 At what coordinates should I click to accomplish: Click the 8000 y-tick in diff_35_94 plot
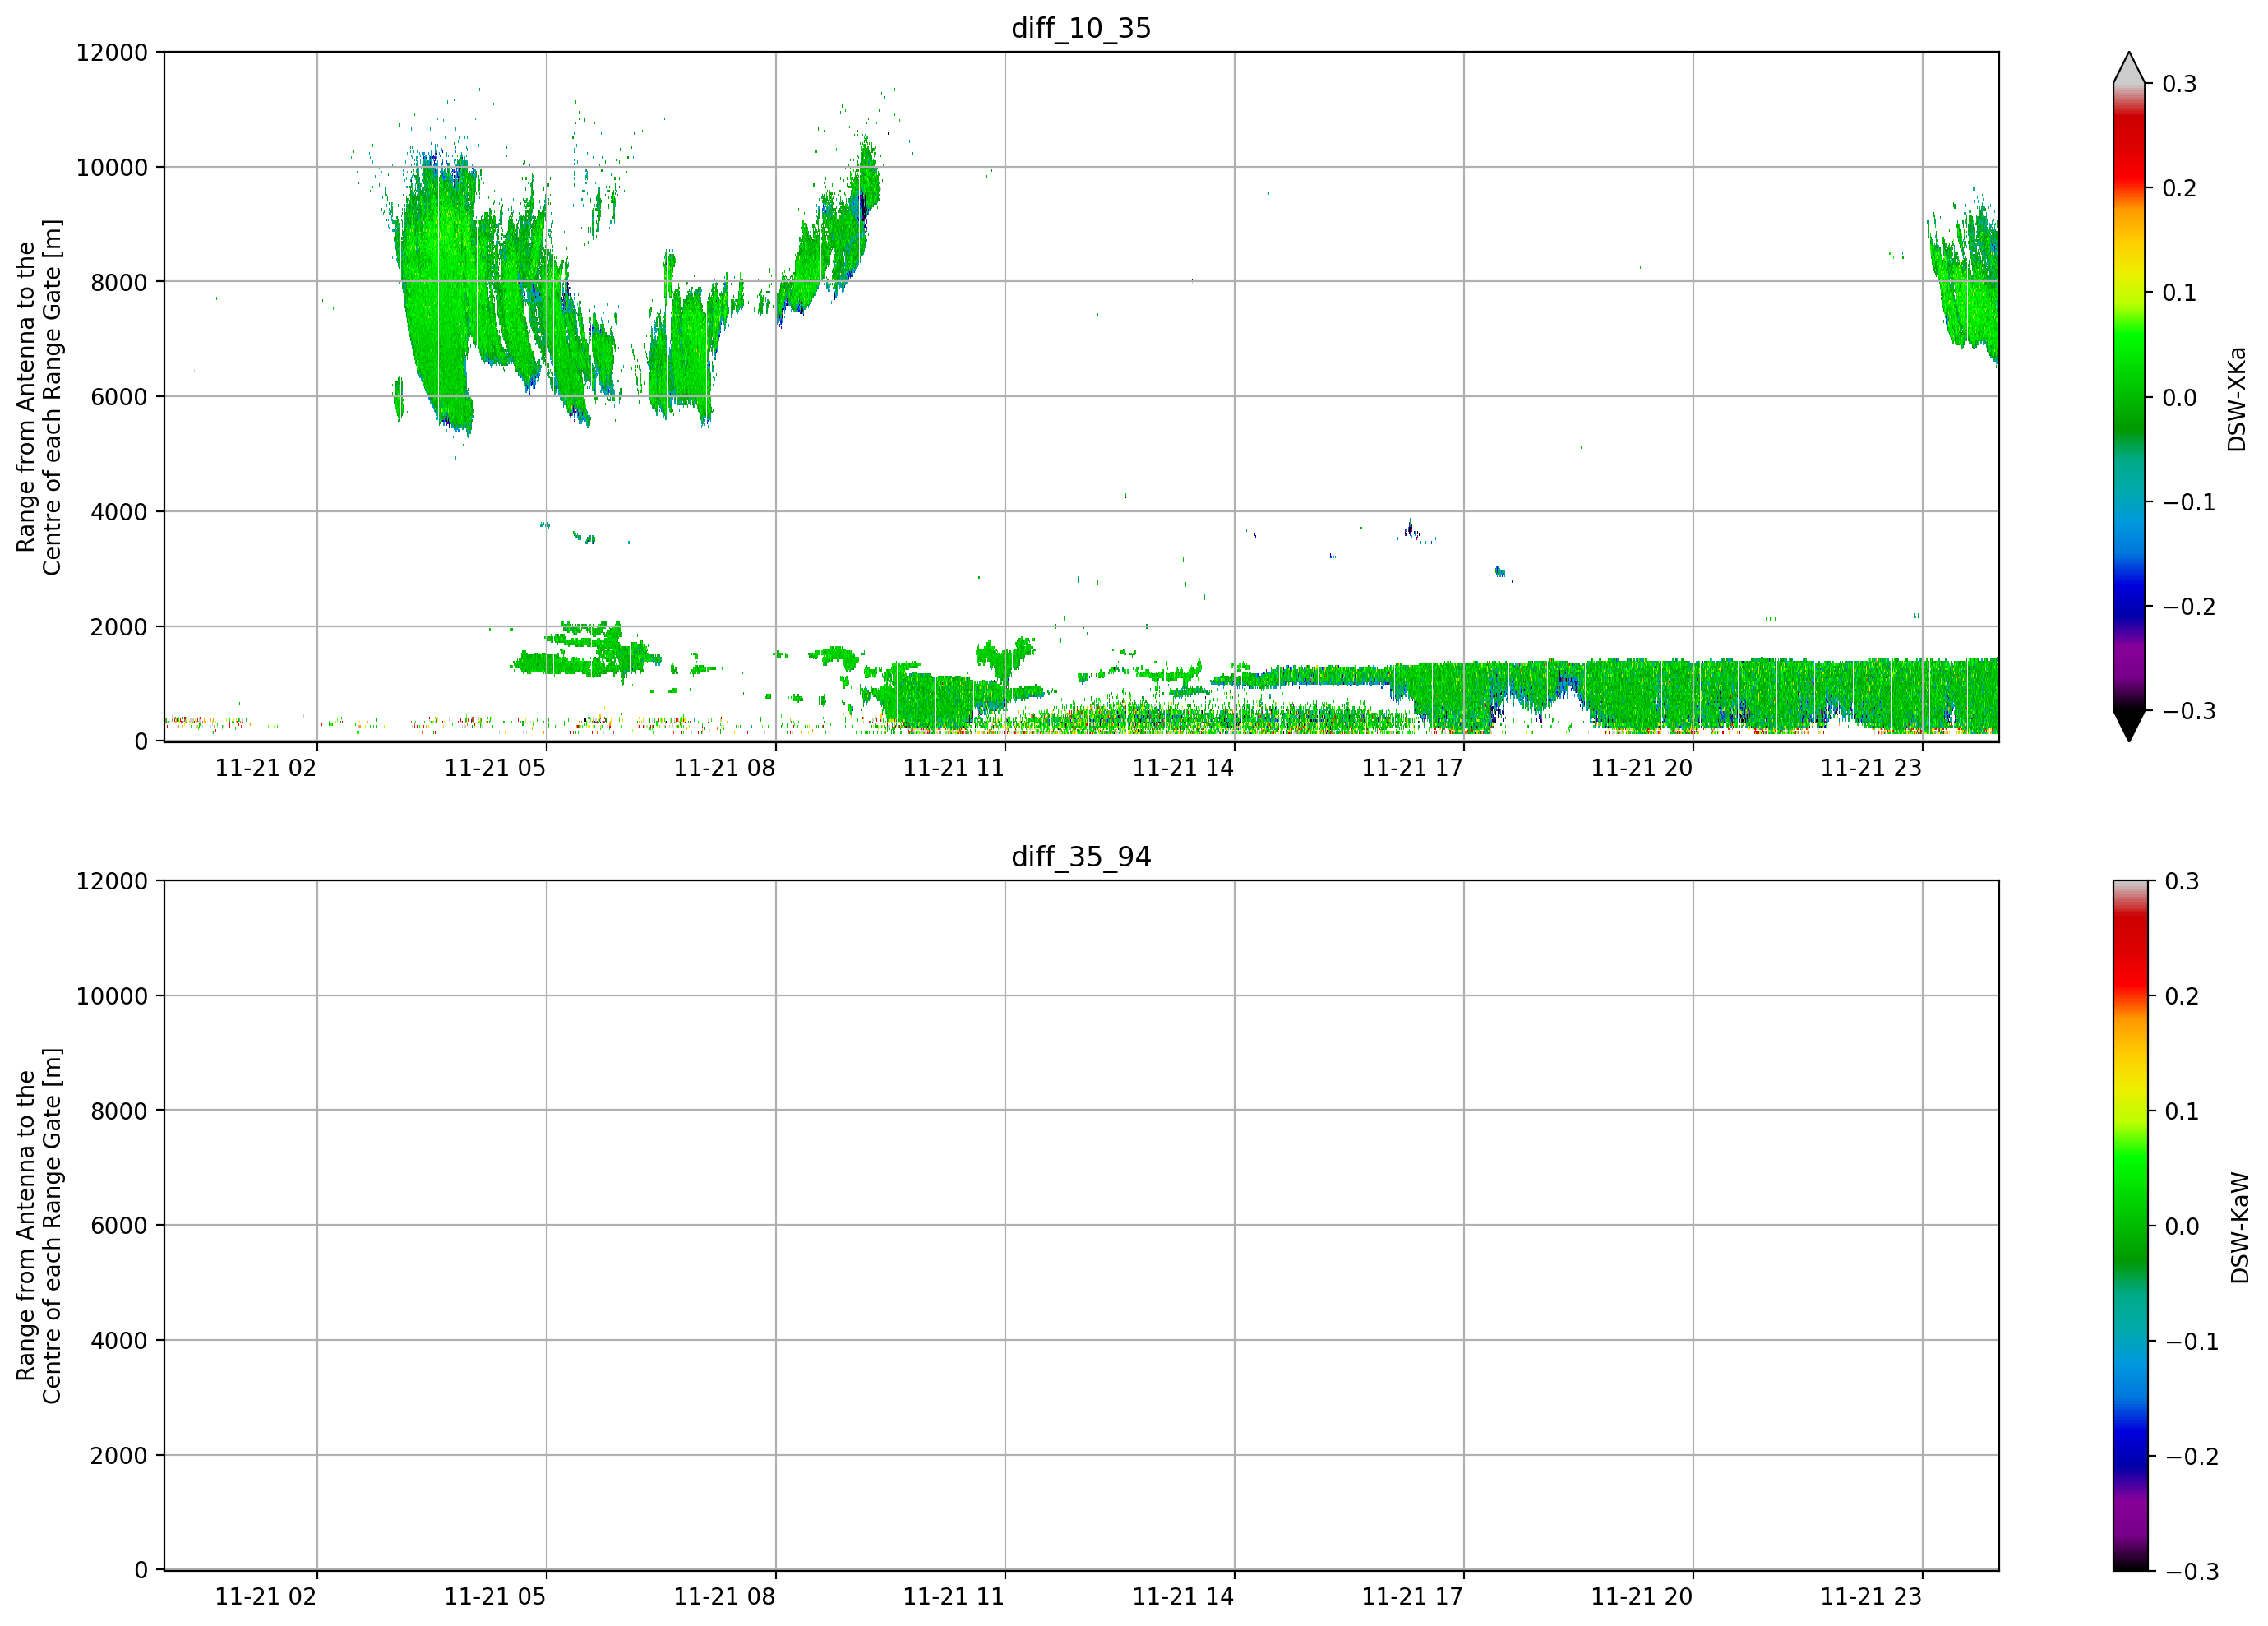119,1111
